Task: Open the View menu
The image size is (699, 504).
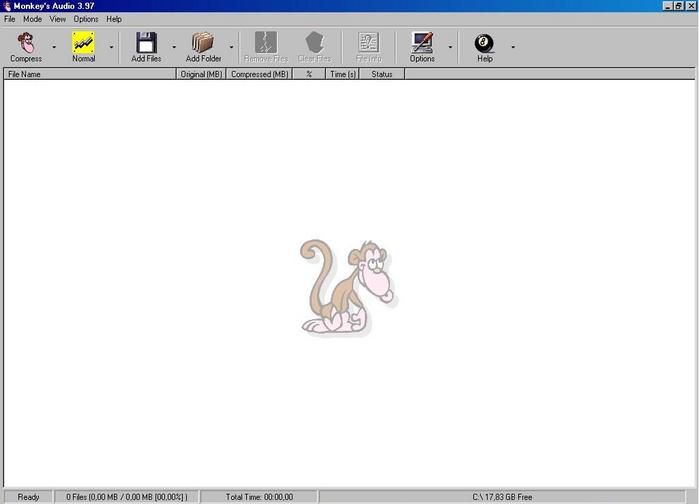Action: (58, 19)
